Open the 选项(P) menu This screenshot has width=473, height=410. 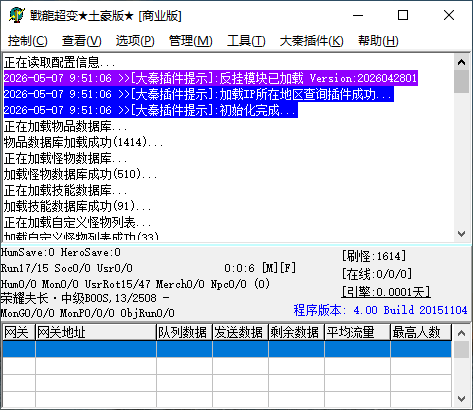(135, 41)
